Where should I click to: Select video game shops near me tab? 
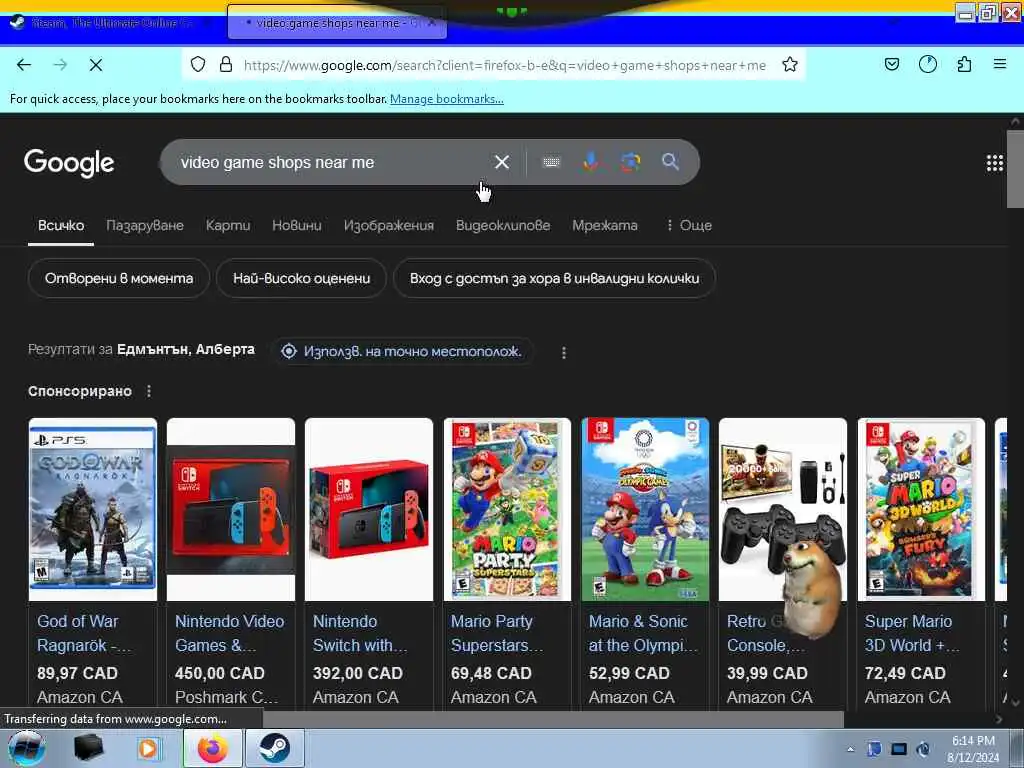pos(337,23)
